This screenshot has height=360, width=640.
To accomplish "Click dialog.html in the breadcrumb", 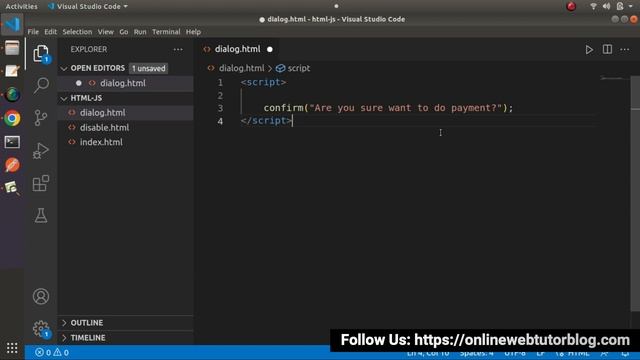I will click(241, 68).
